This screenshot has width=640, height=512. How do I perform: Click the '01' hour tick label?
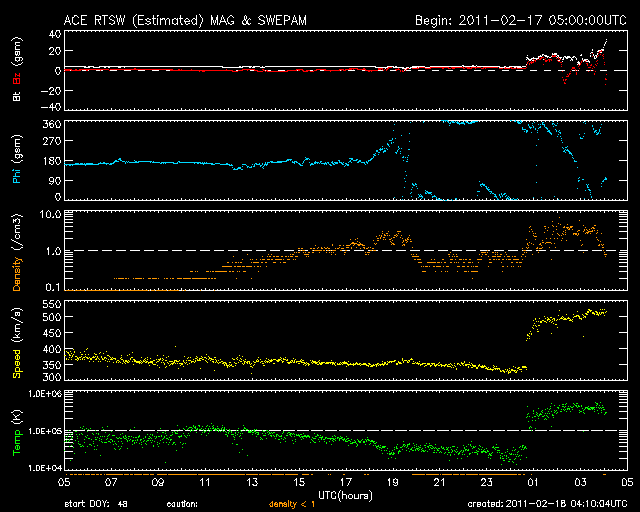pos(533,482)
